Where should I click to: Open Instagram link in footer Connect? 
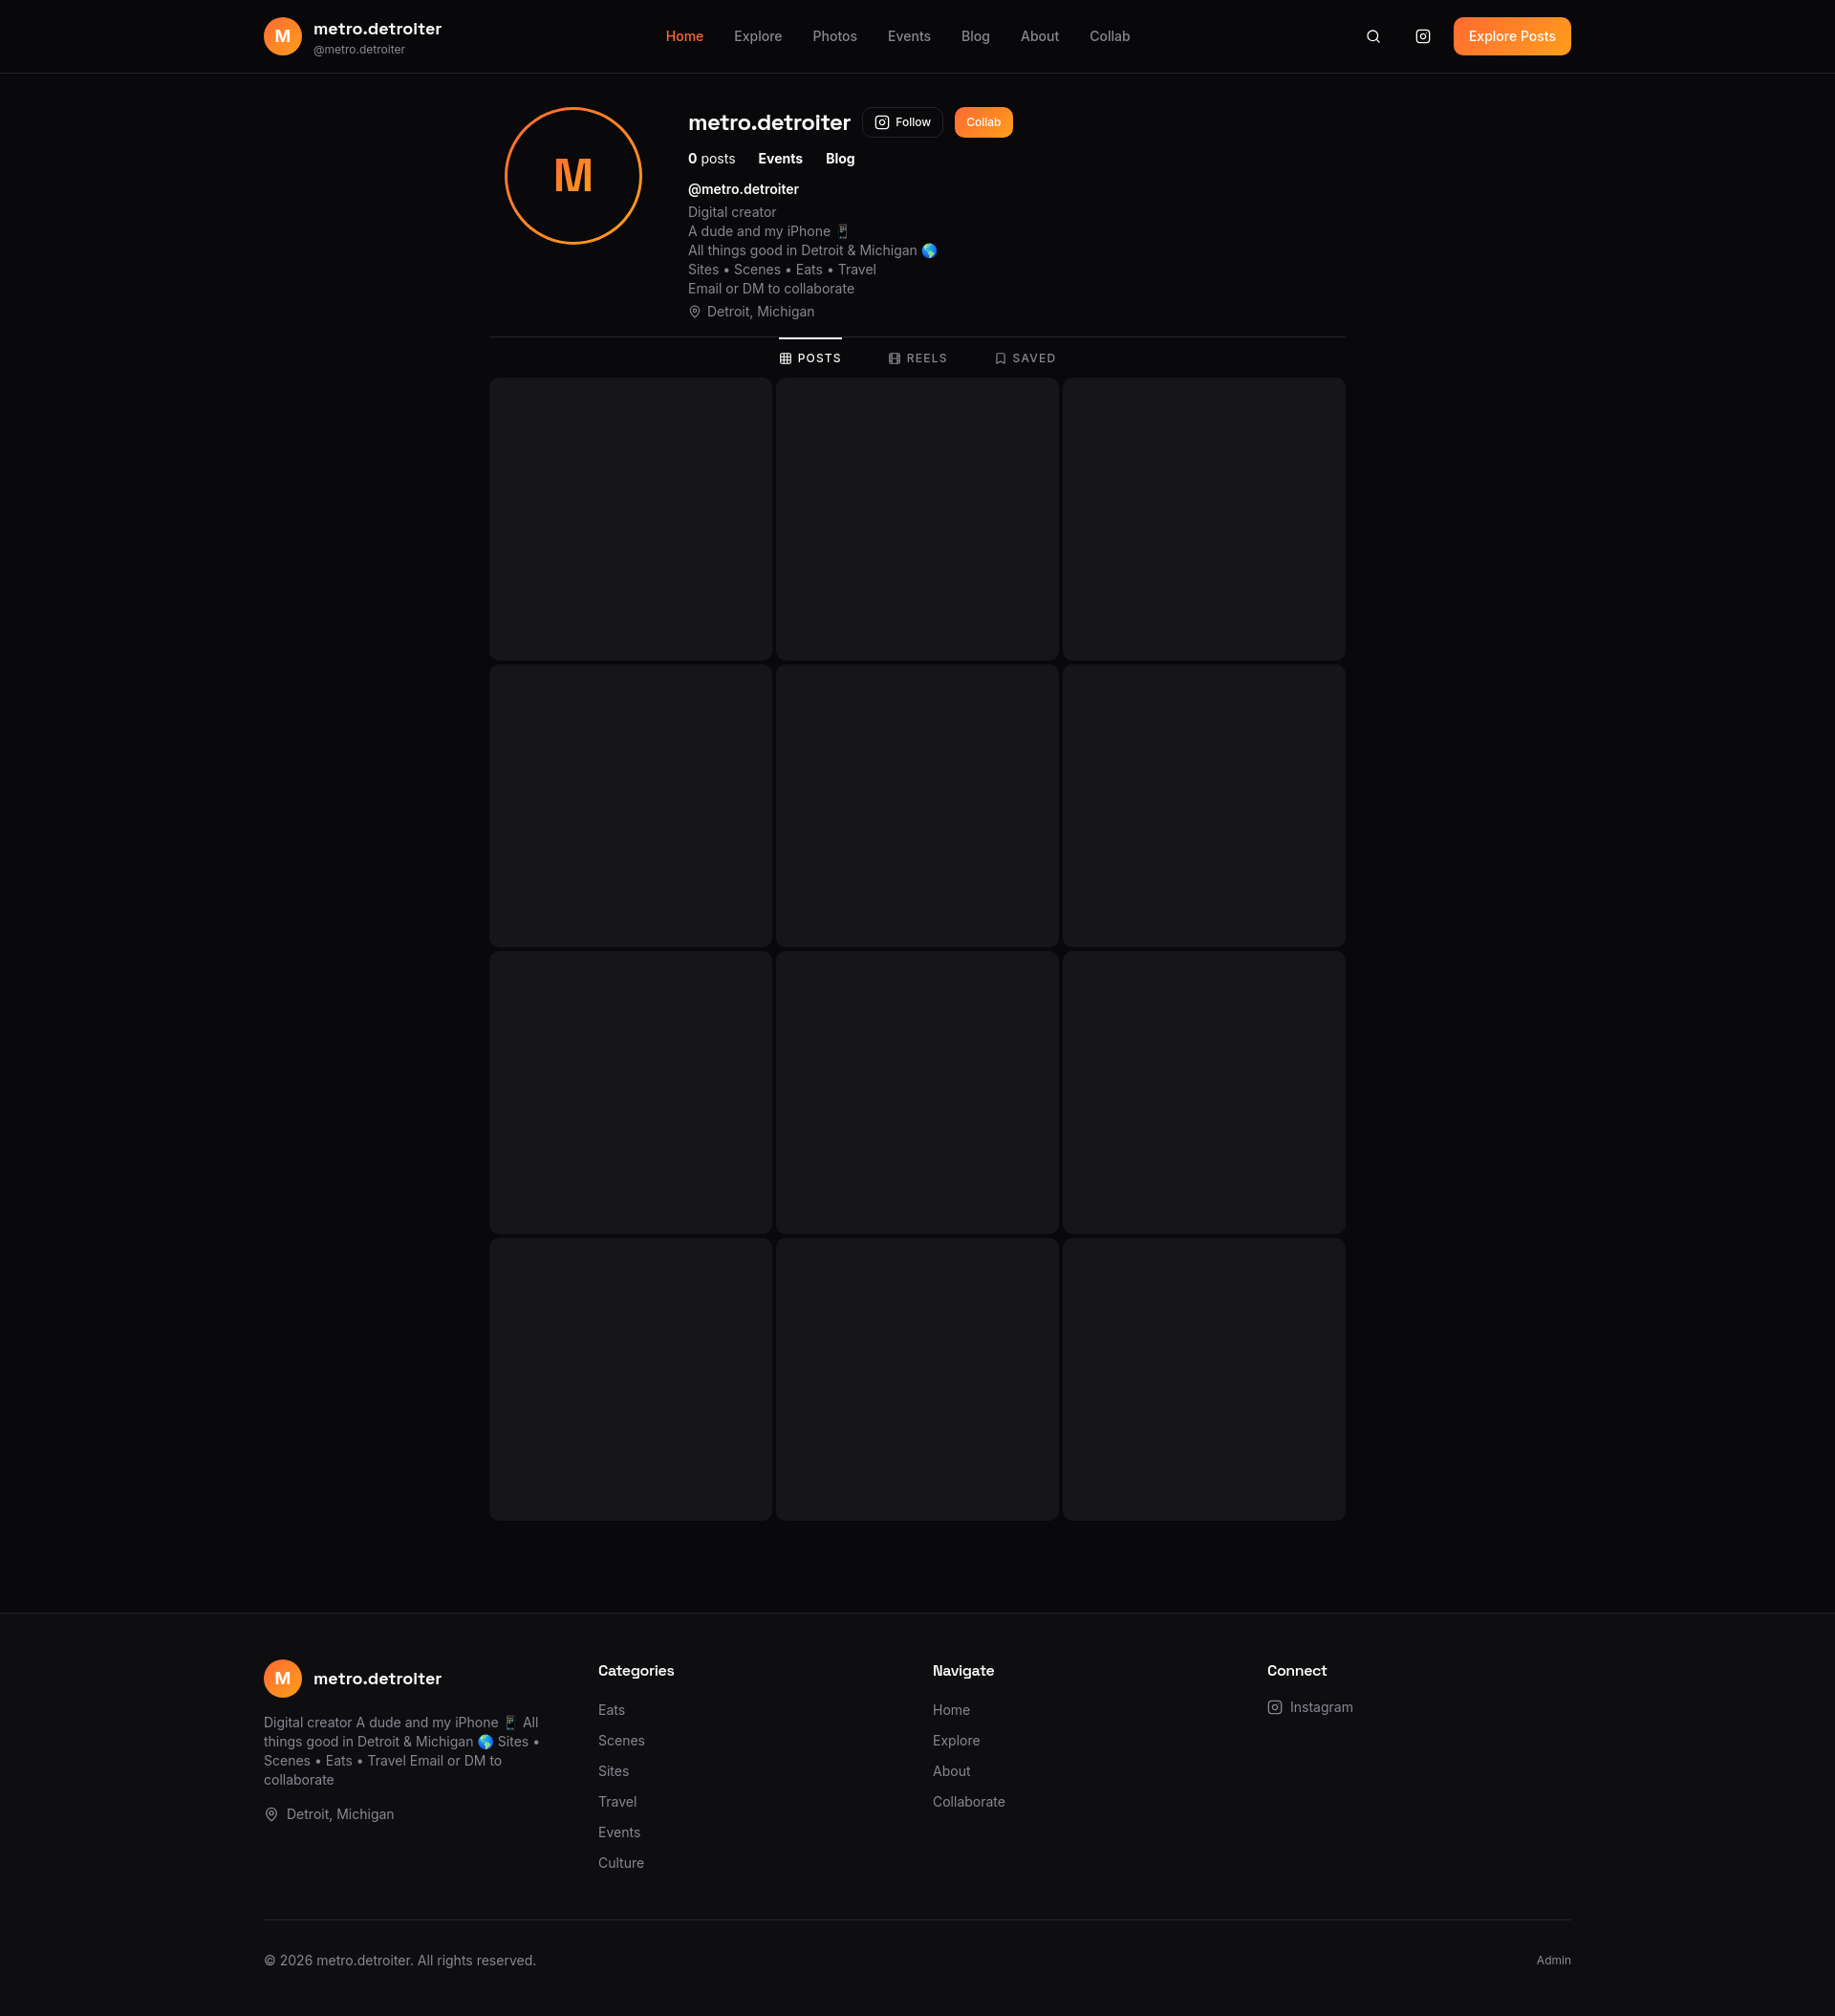[1309, 1707]
